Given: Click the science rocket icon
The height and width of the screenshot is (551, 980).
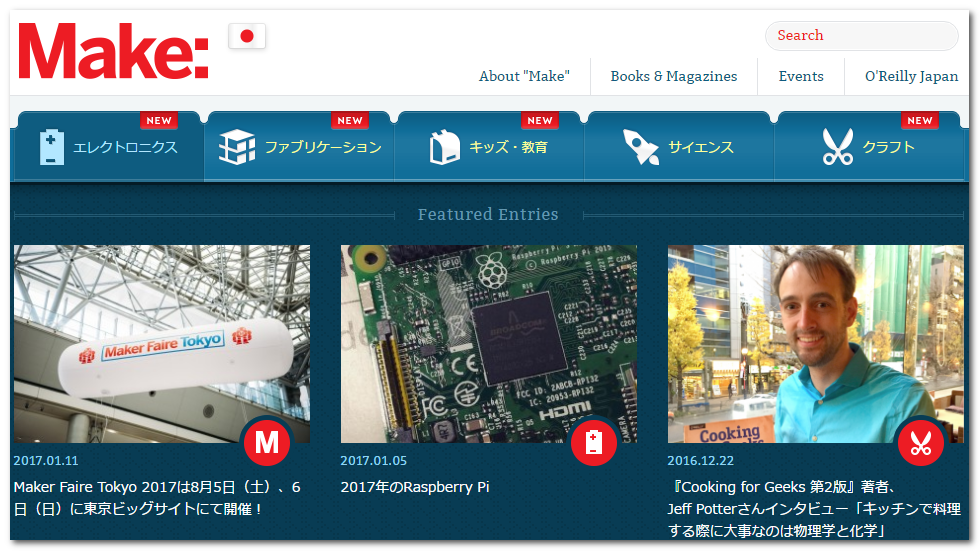Looking at the screenshot, I should 641,147.
